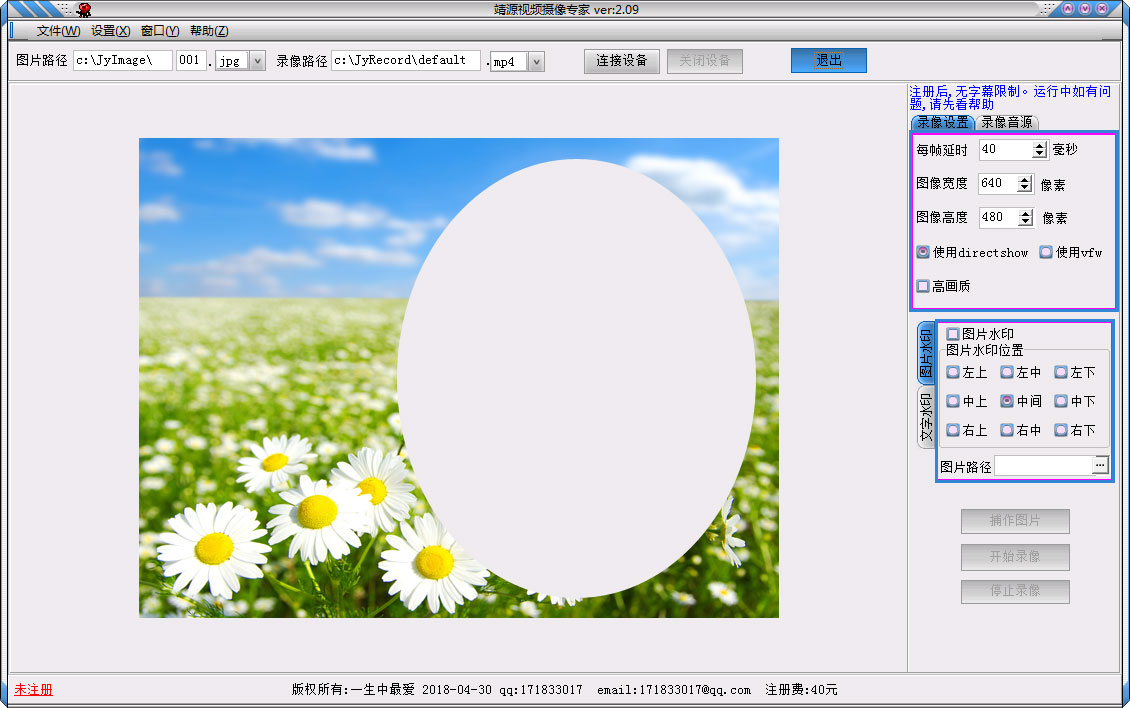The width and height of the screenshot is (1130, 708).
Task: Switch to the 文字水印 vertical tab
Action: [x=926, y=418]
